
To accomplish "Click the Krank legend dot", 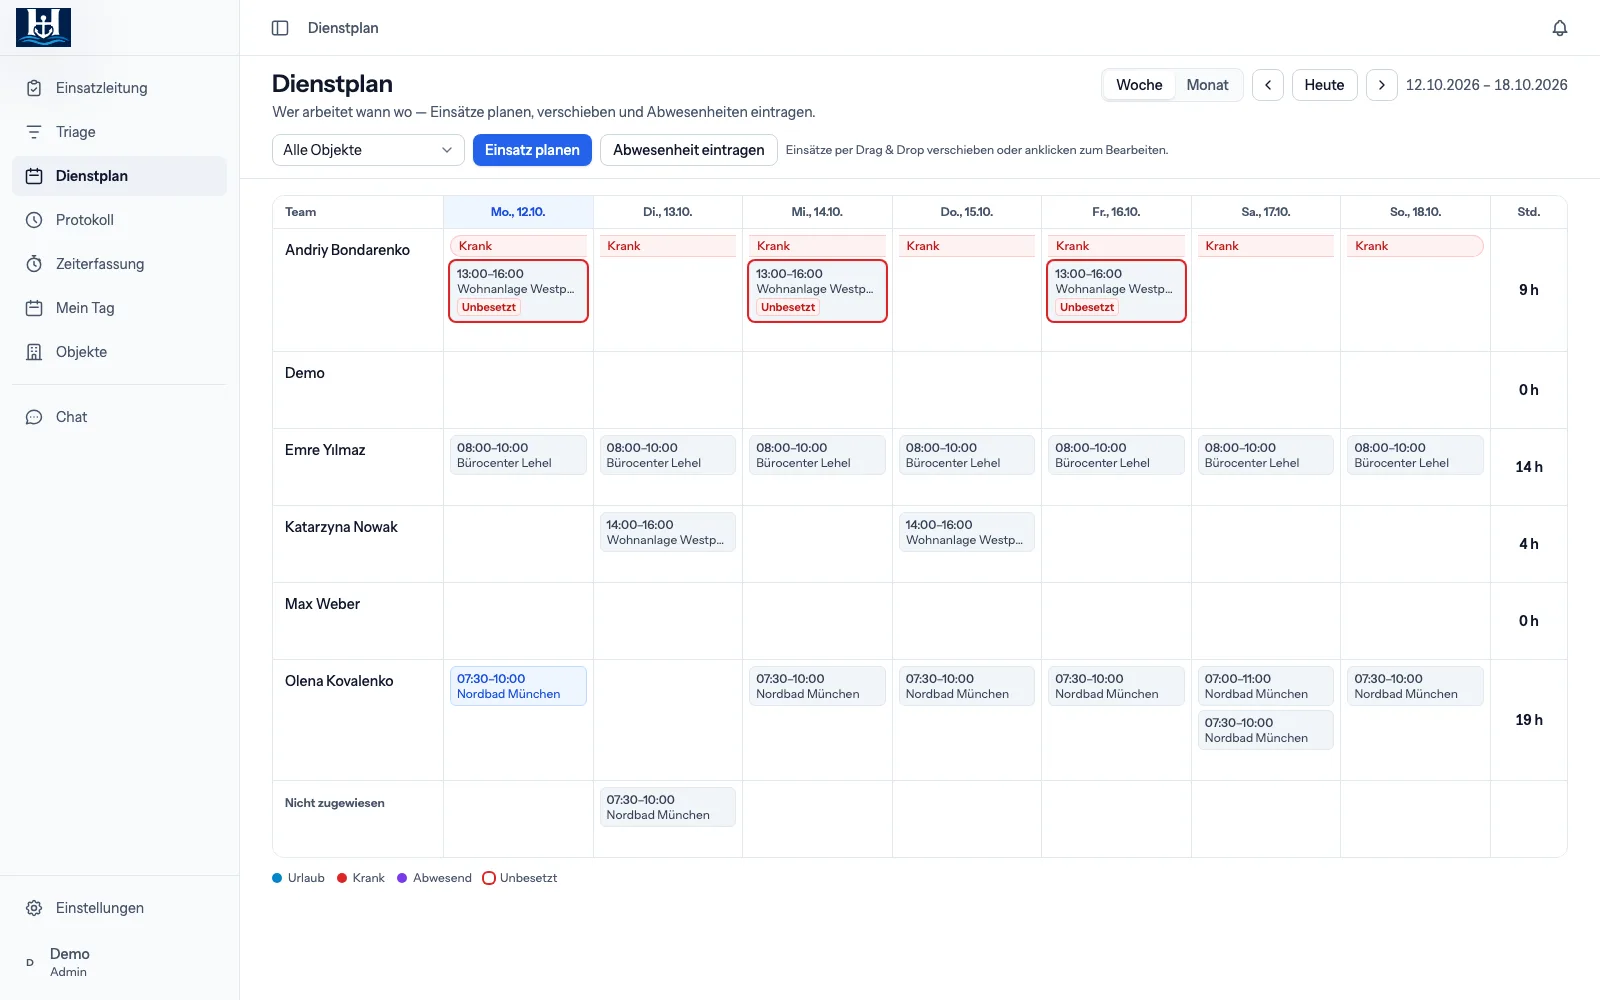I will tap(342, 878).
